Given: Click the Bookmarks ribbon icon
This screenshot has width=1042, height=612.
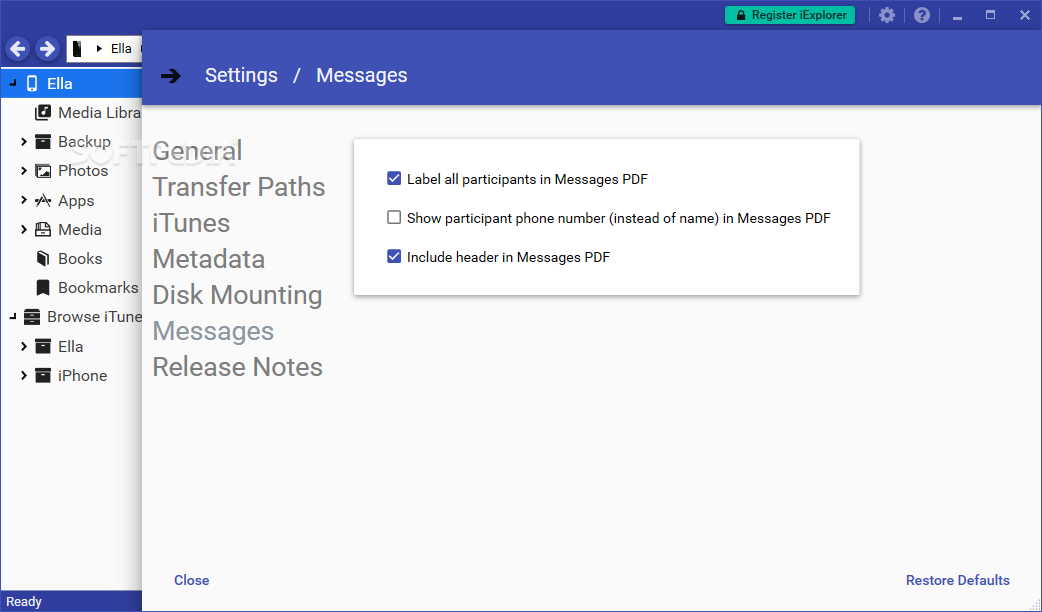Looking at the screenshot, I should click(x=43, y=288).
